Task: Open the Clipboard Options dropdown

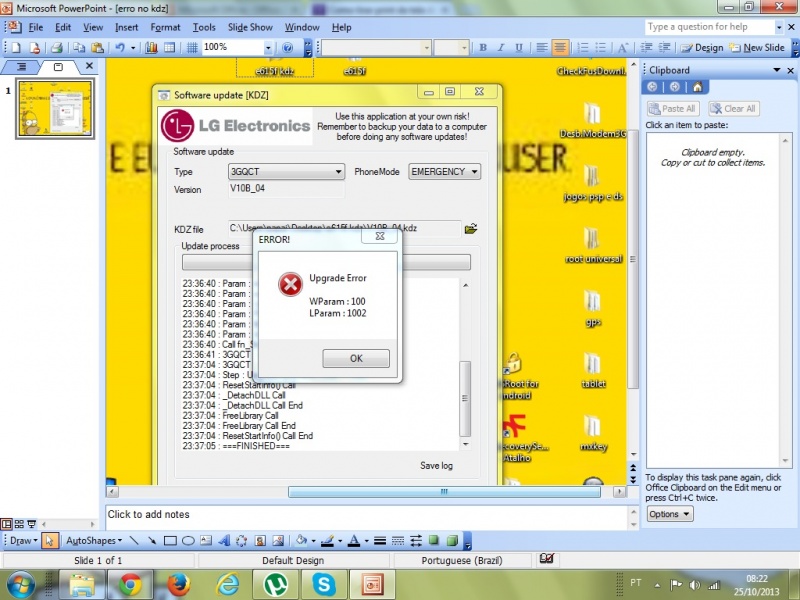Action: (x=670, y=514)
